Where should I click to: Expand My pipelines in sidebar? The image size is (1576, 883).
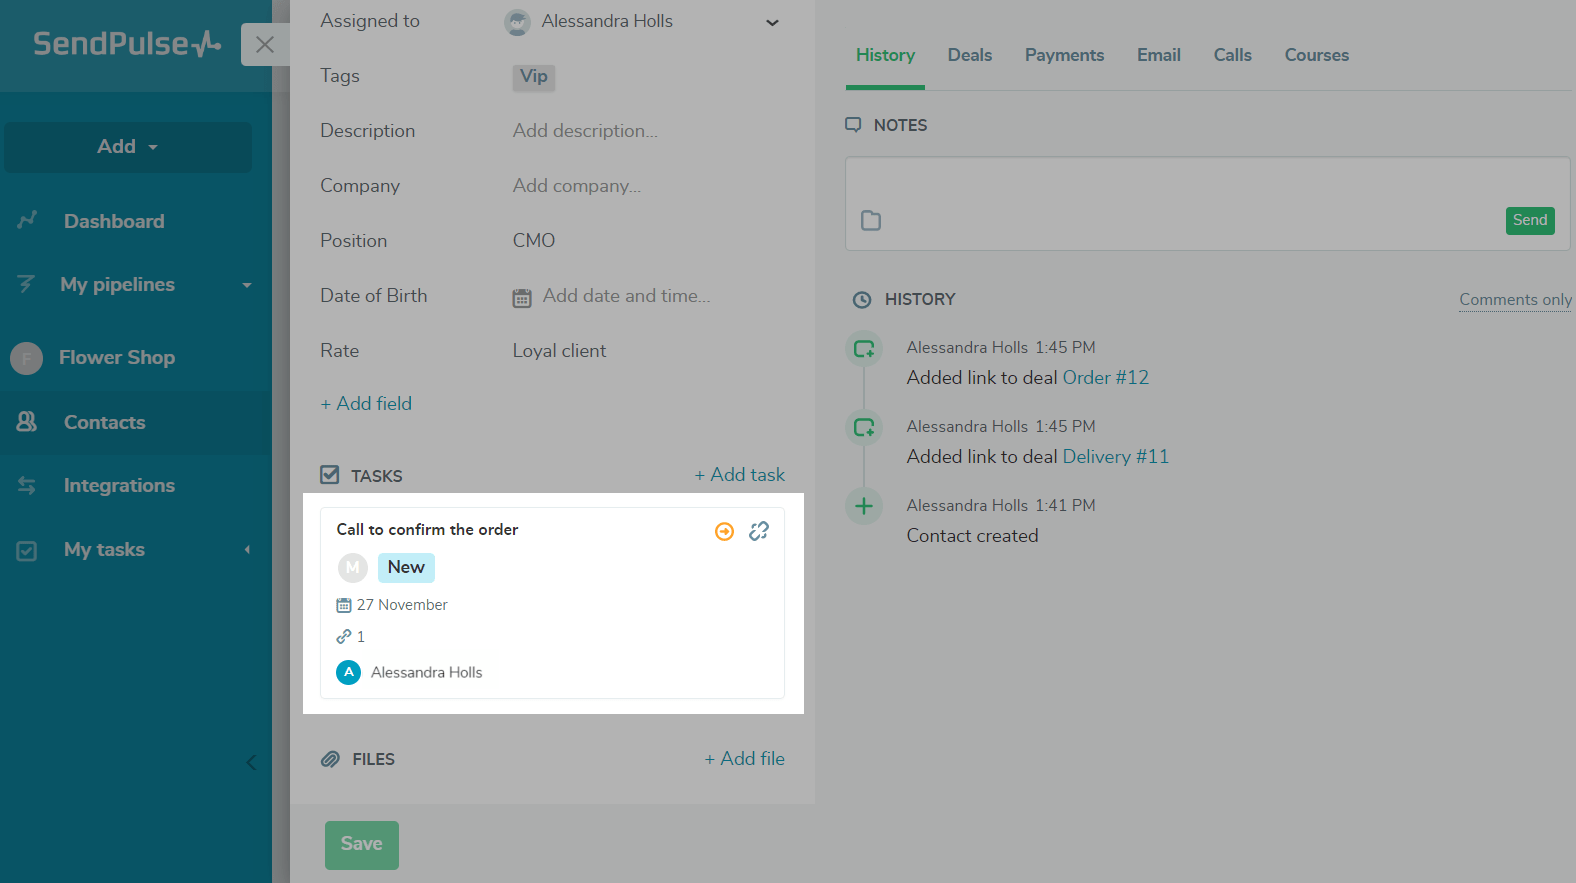tap(246, 285)
